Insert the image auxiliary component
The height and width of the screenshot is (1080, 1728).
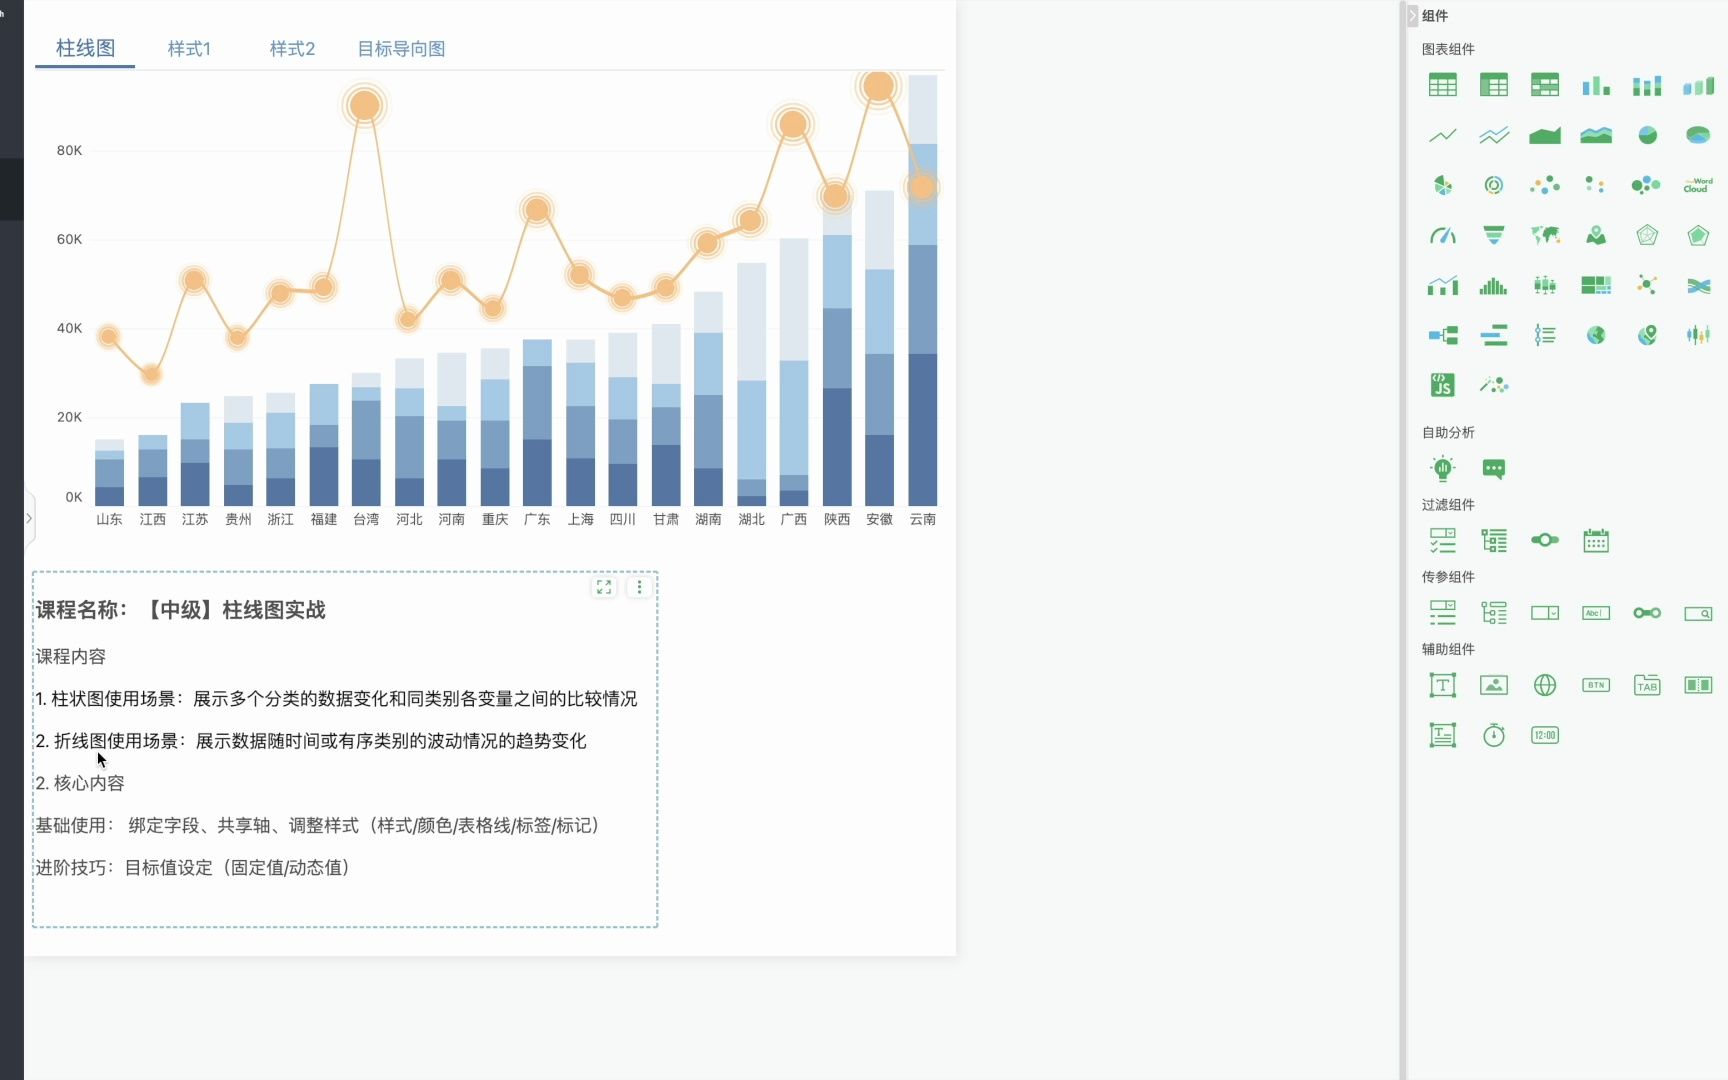pos(1494,686)
